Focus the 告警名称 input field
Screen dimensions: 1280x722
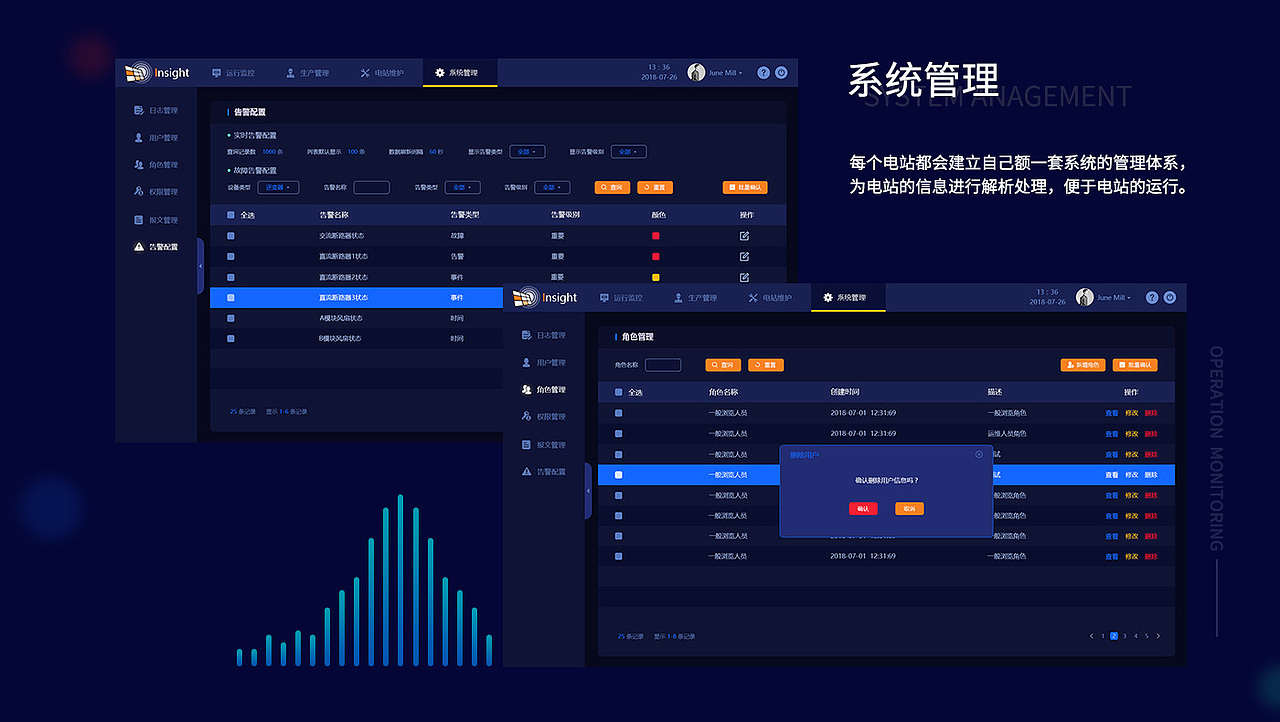tap(372, 187)
